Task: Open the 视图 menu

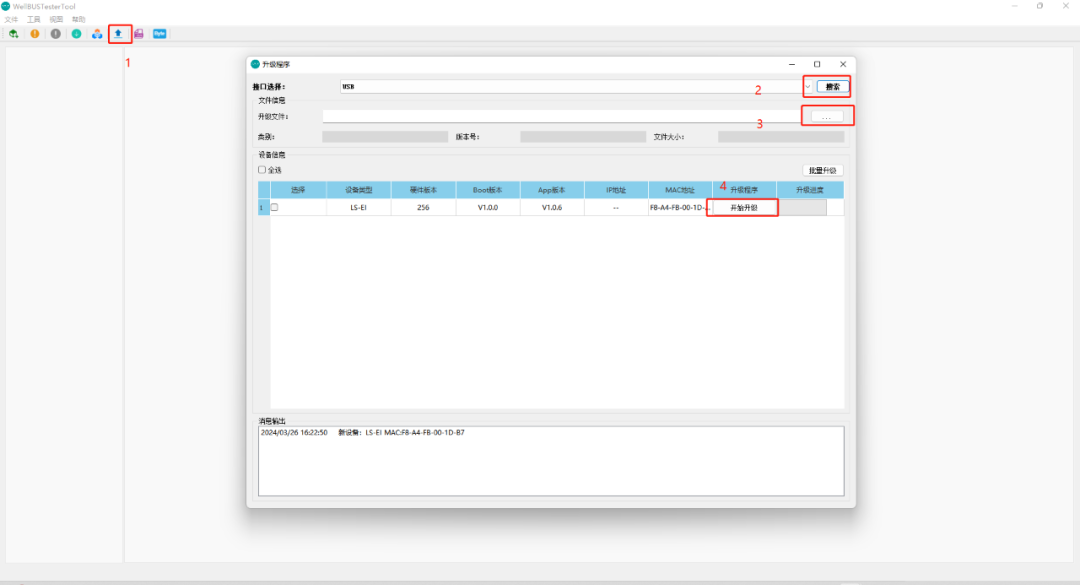Action: 56,19
